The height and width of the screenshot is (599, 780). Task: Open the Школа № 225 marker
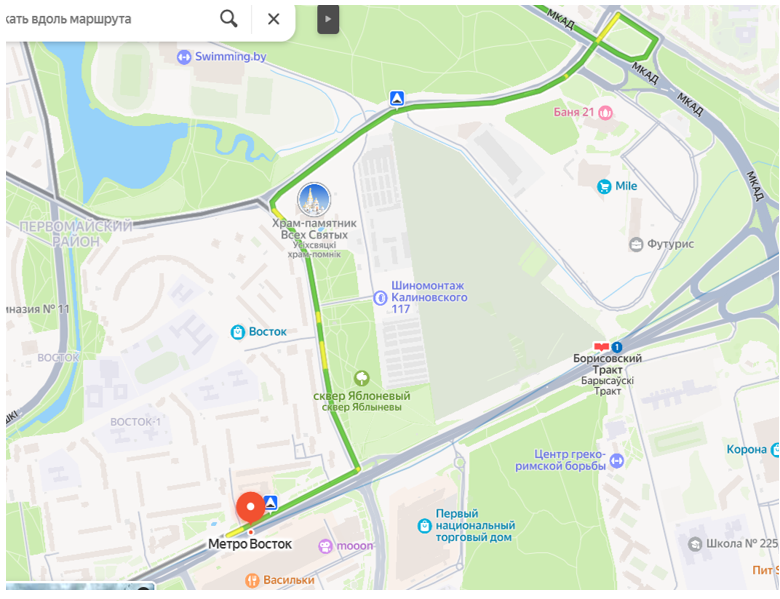coord(695,544)
